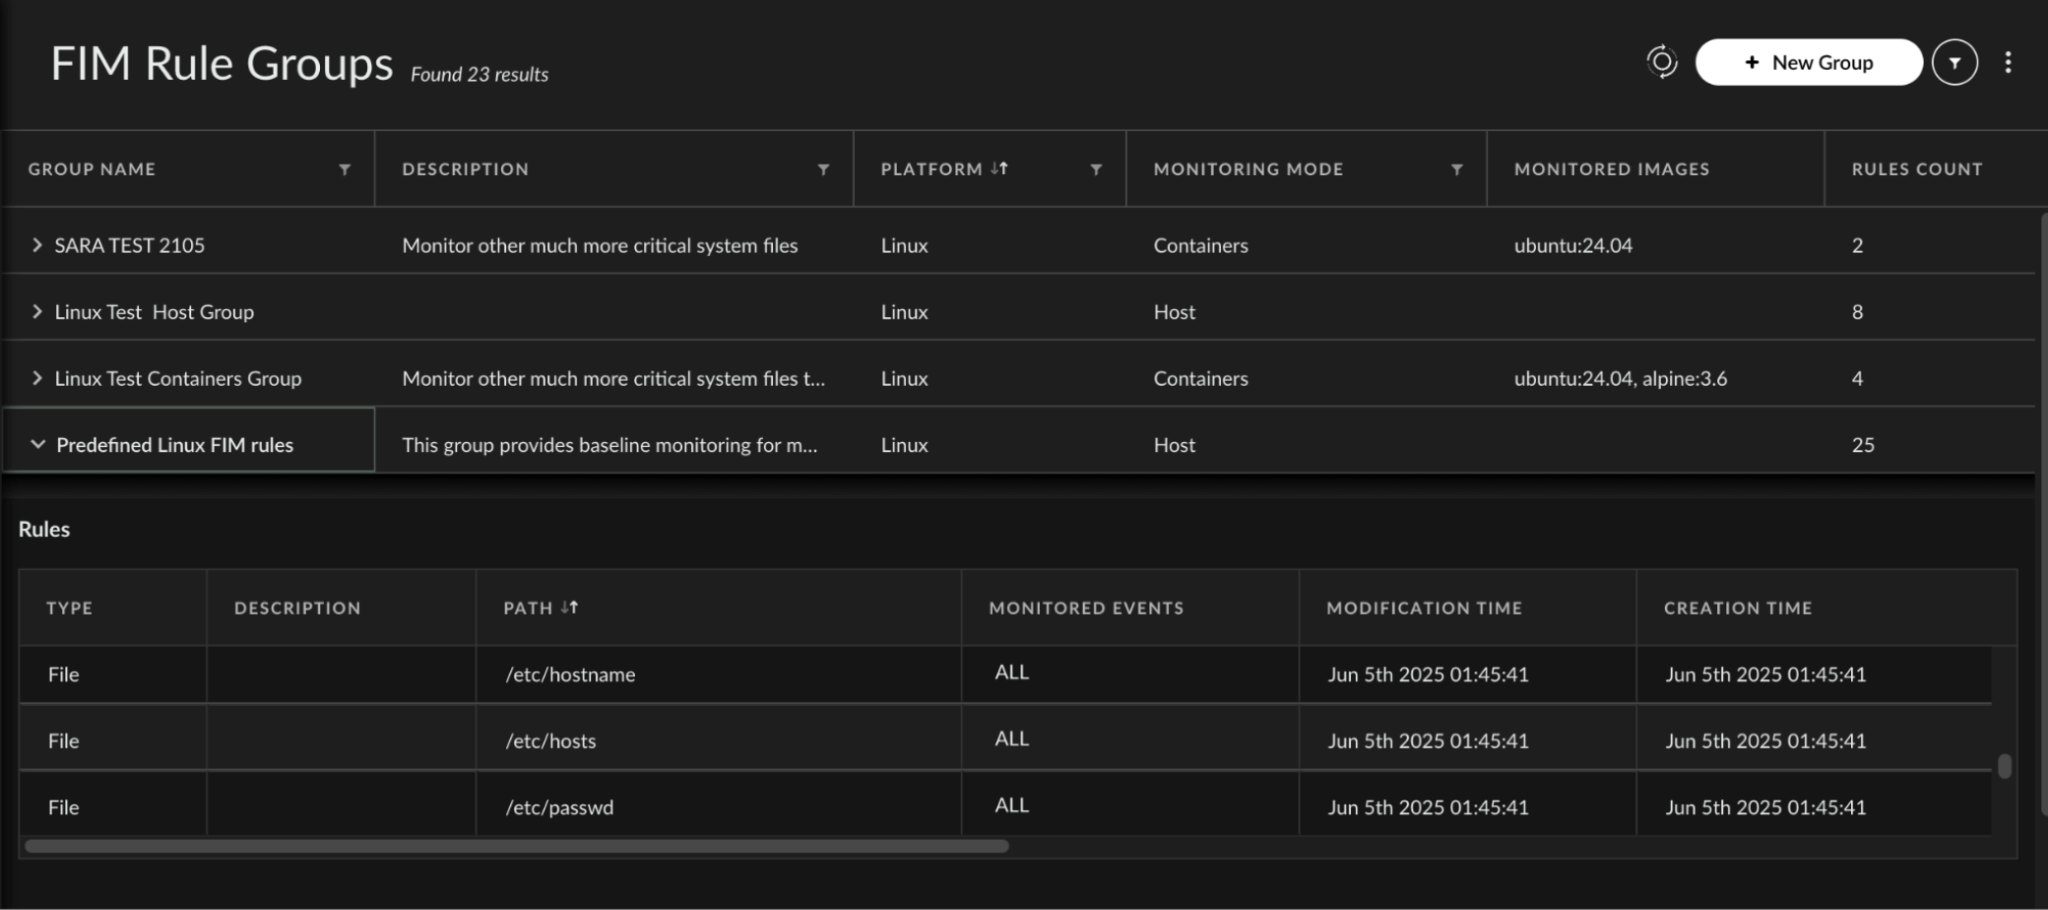Toggle the Platform sort arrows
Screen dimensions: 2048x910
pyautogui.click(x=999, y=169)
